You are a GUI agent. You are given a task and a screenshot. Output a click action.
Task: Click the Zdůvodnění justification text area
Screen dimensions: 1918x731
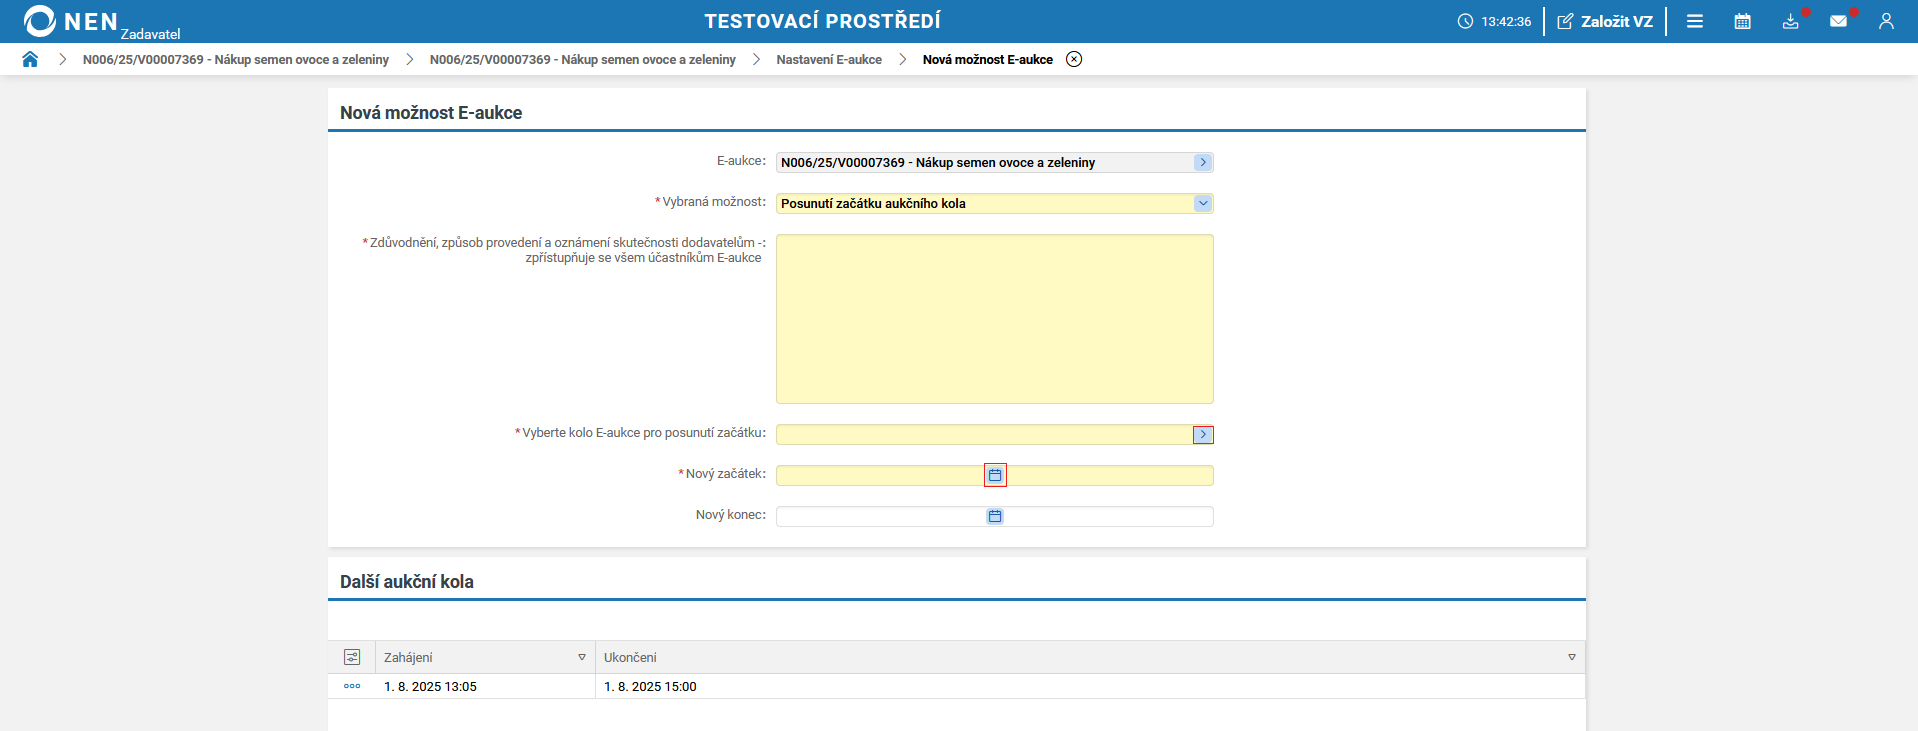coord(994,318)
